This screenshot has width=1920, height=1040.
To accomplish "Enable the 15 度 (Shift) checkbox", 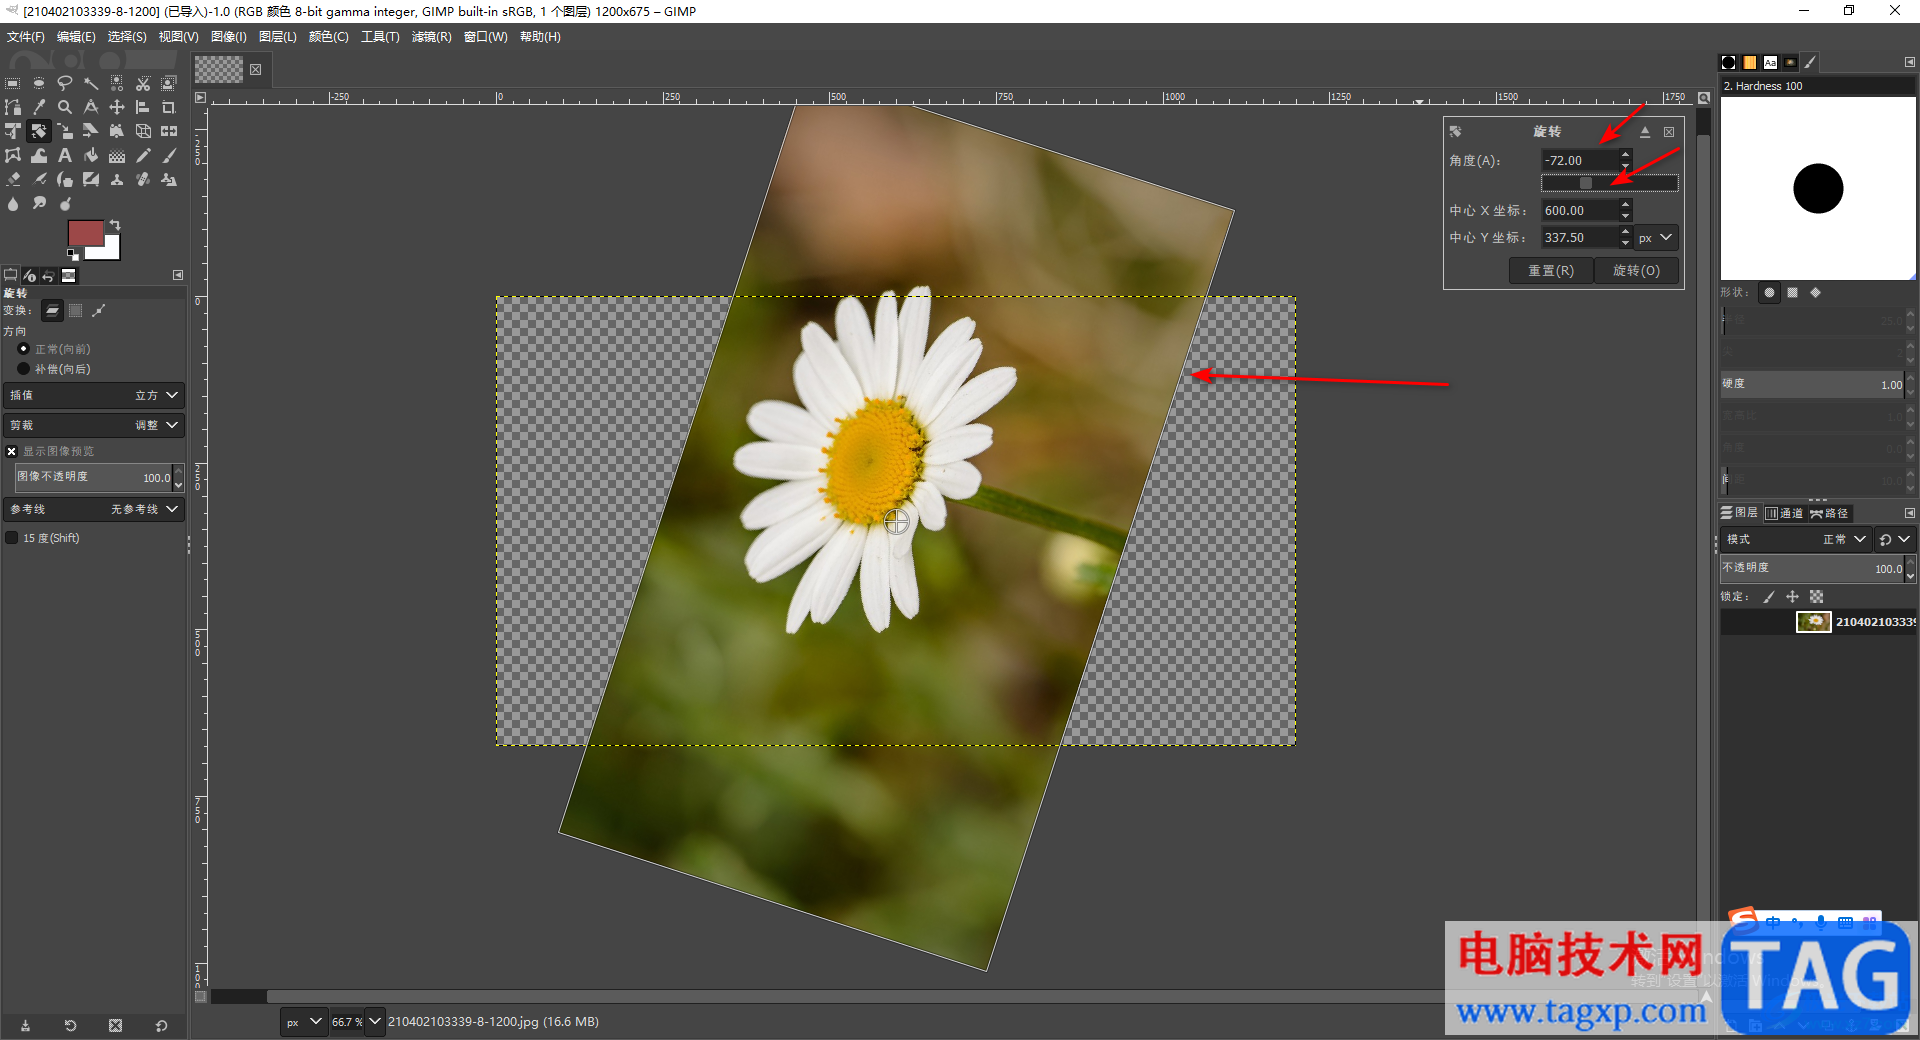I will [x=12, y=538].
